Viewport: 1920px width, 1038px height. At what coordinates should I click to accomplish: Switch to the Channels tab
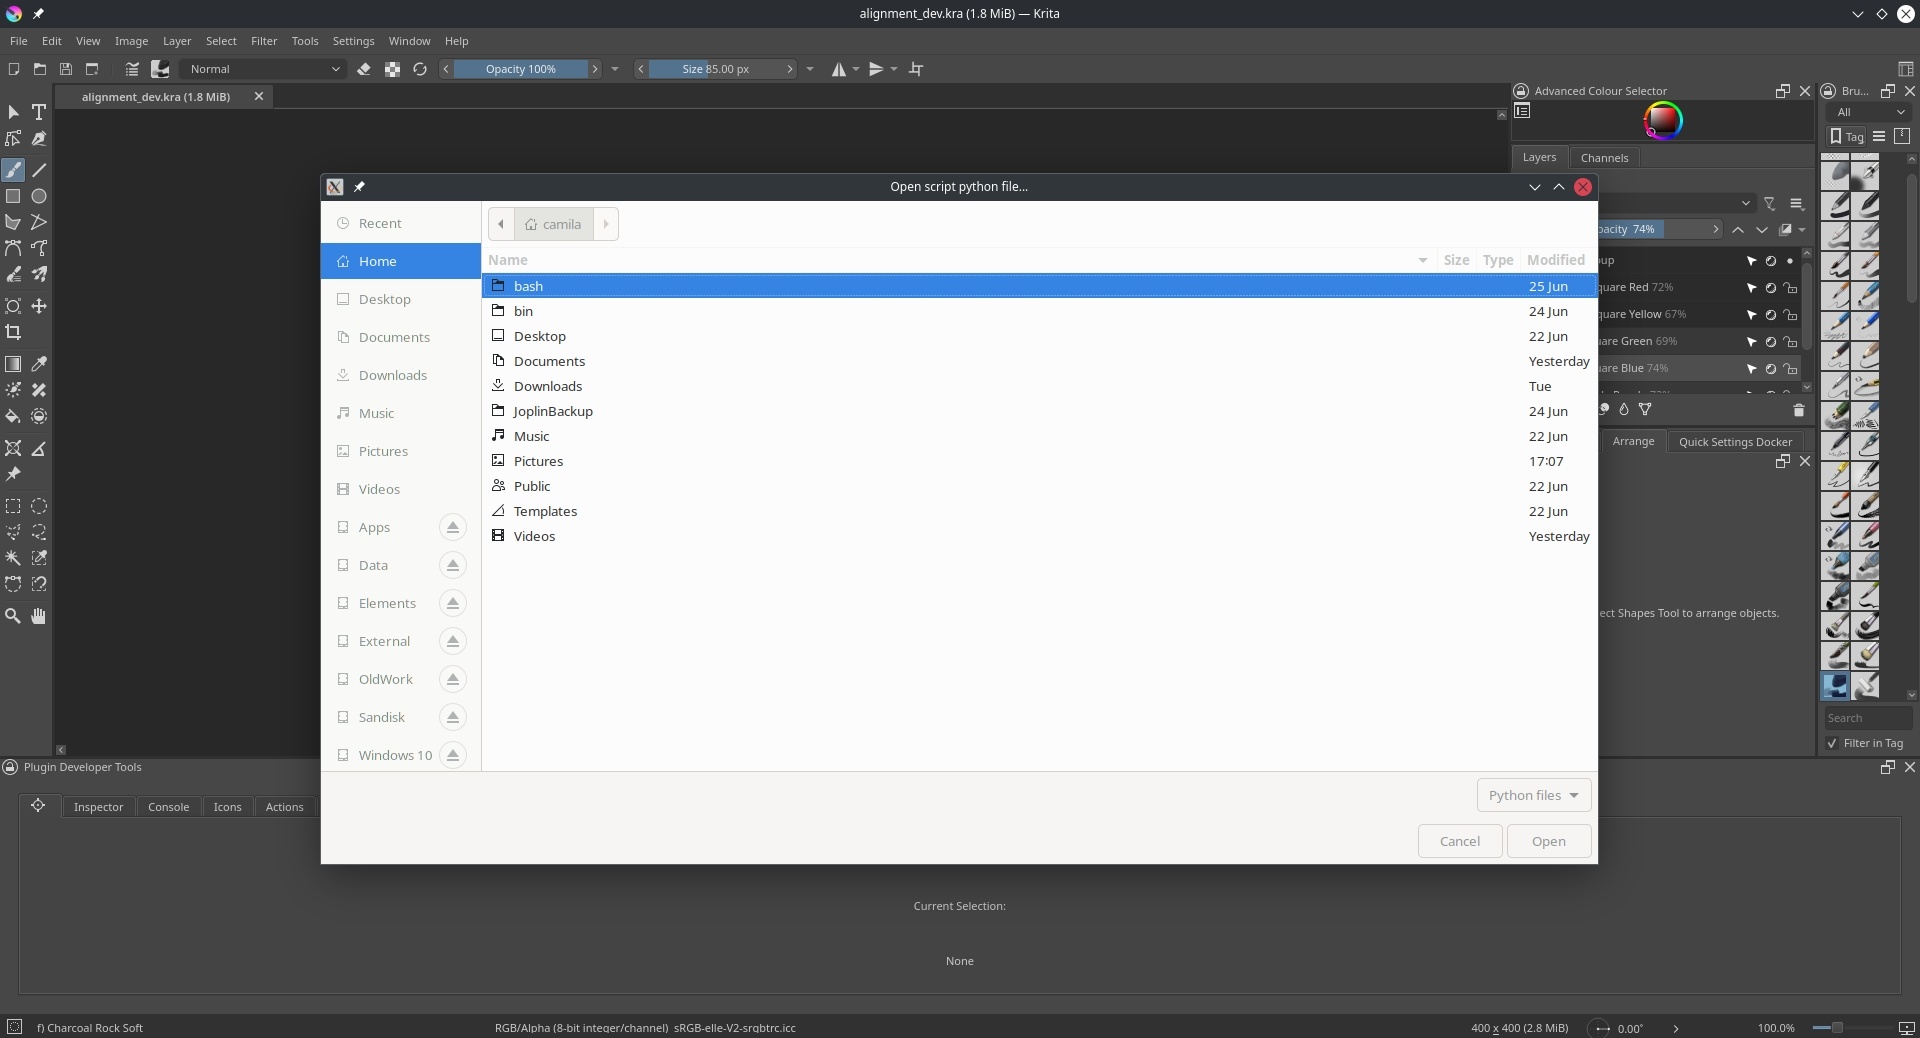pos(1604,158)
